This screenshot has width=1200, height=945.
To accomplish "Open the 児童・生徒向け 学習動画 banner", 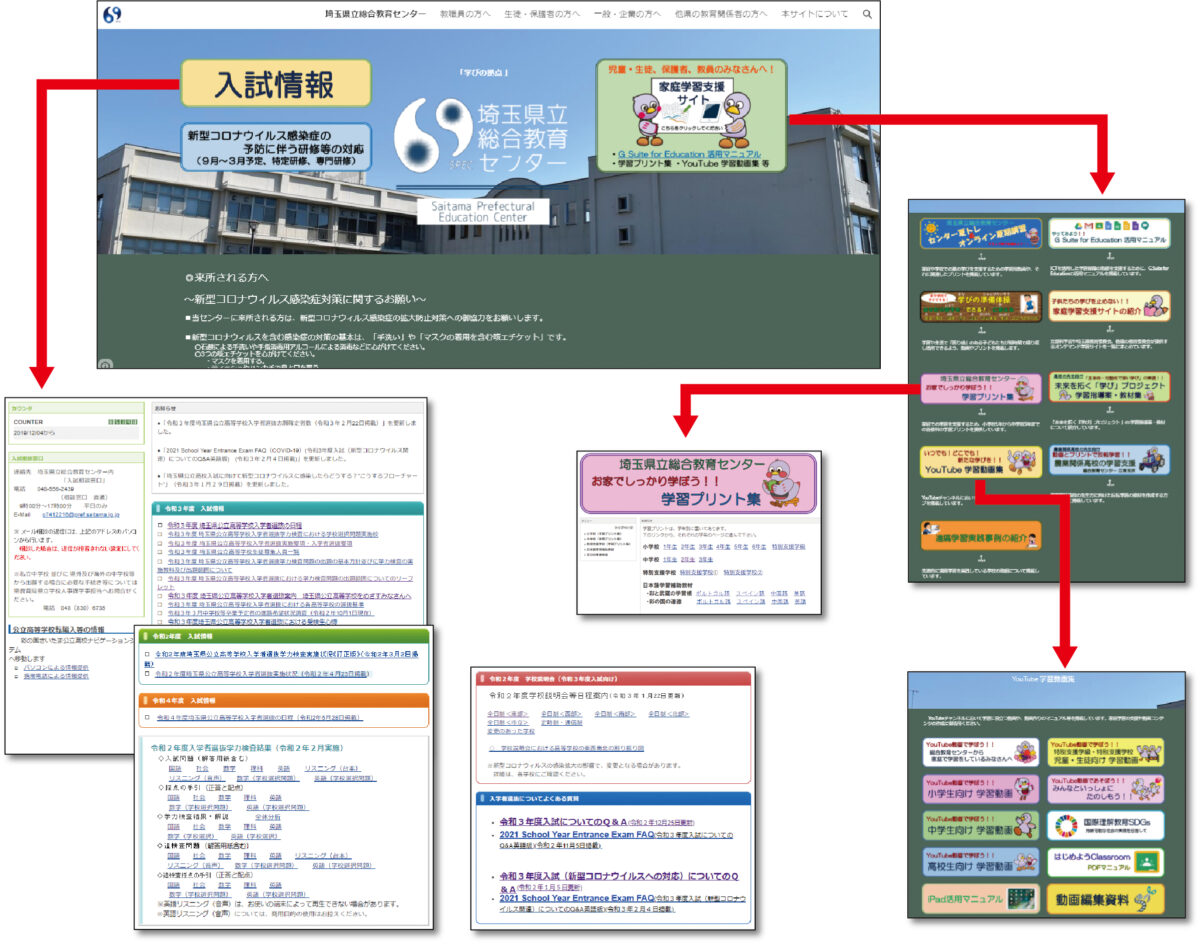I will point(1106,753).
